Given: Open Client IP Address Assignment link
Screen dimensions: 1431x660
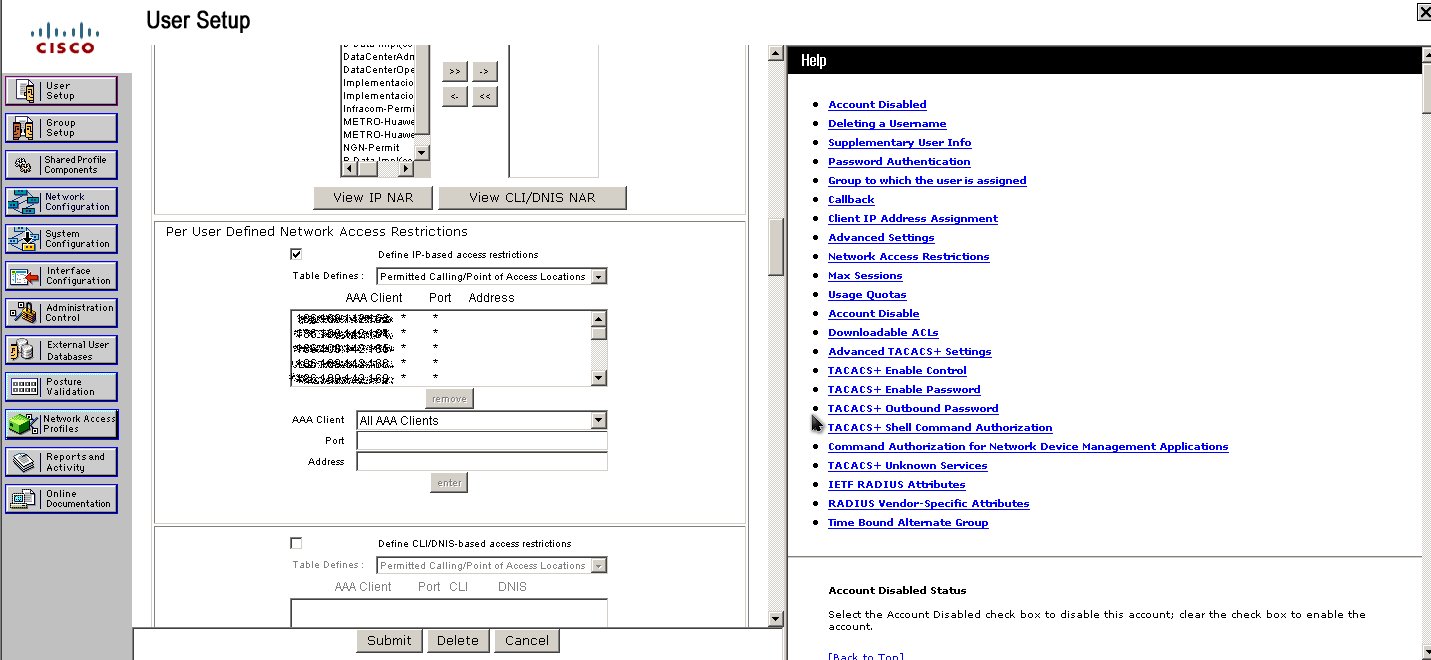Looking at the screenshot, I should [x=913, y=218].
